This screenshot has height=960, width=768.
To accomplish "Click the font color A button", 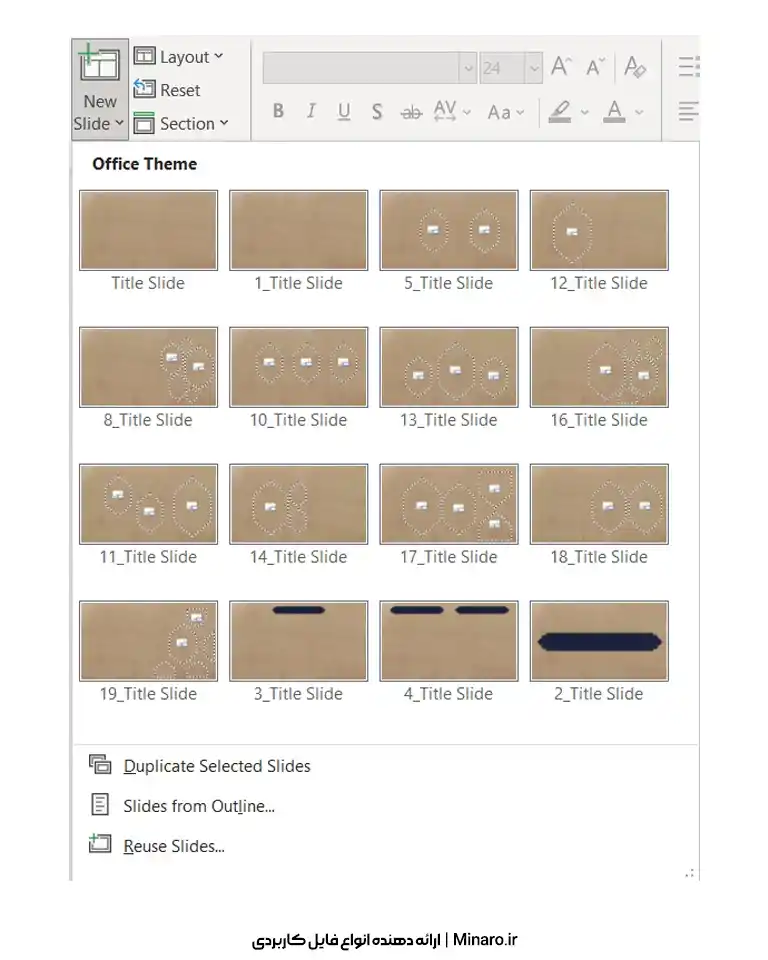I will 615,111.
